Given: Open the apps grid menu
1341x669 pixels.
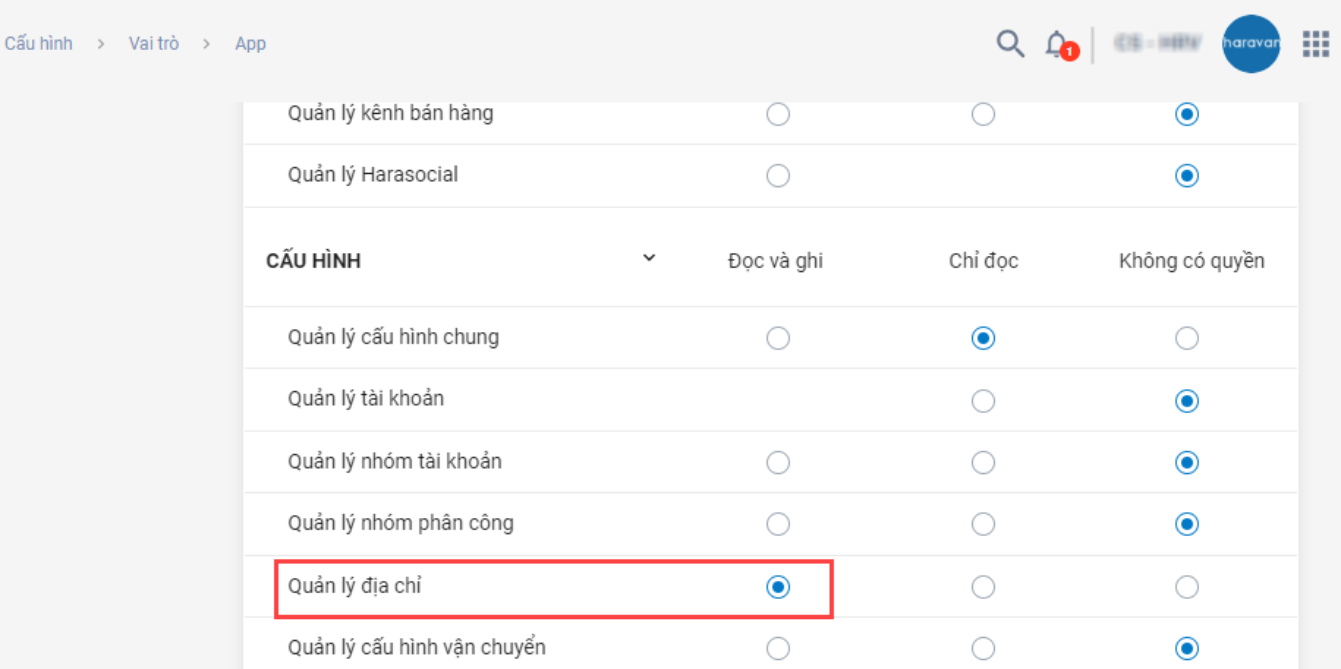Looking at the screenshot, I should tap(1315, 43).
